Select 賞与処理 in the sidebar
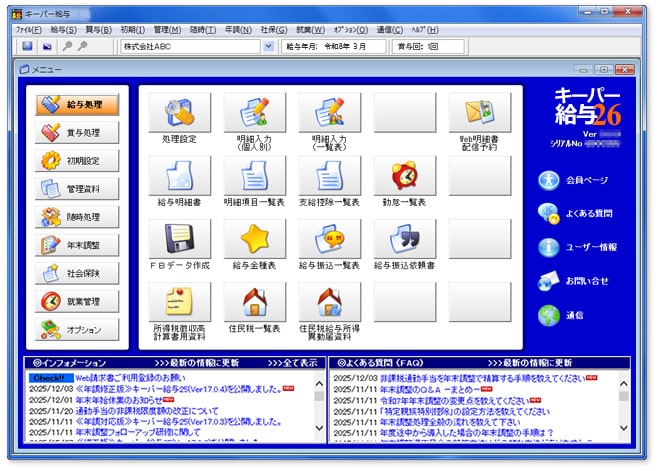 click(77, 133)
